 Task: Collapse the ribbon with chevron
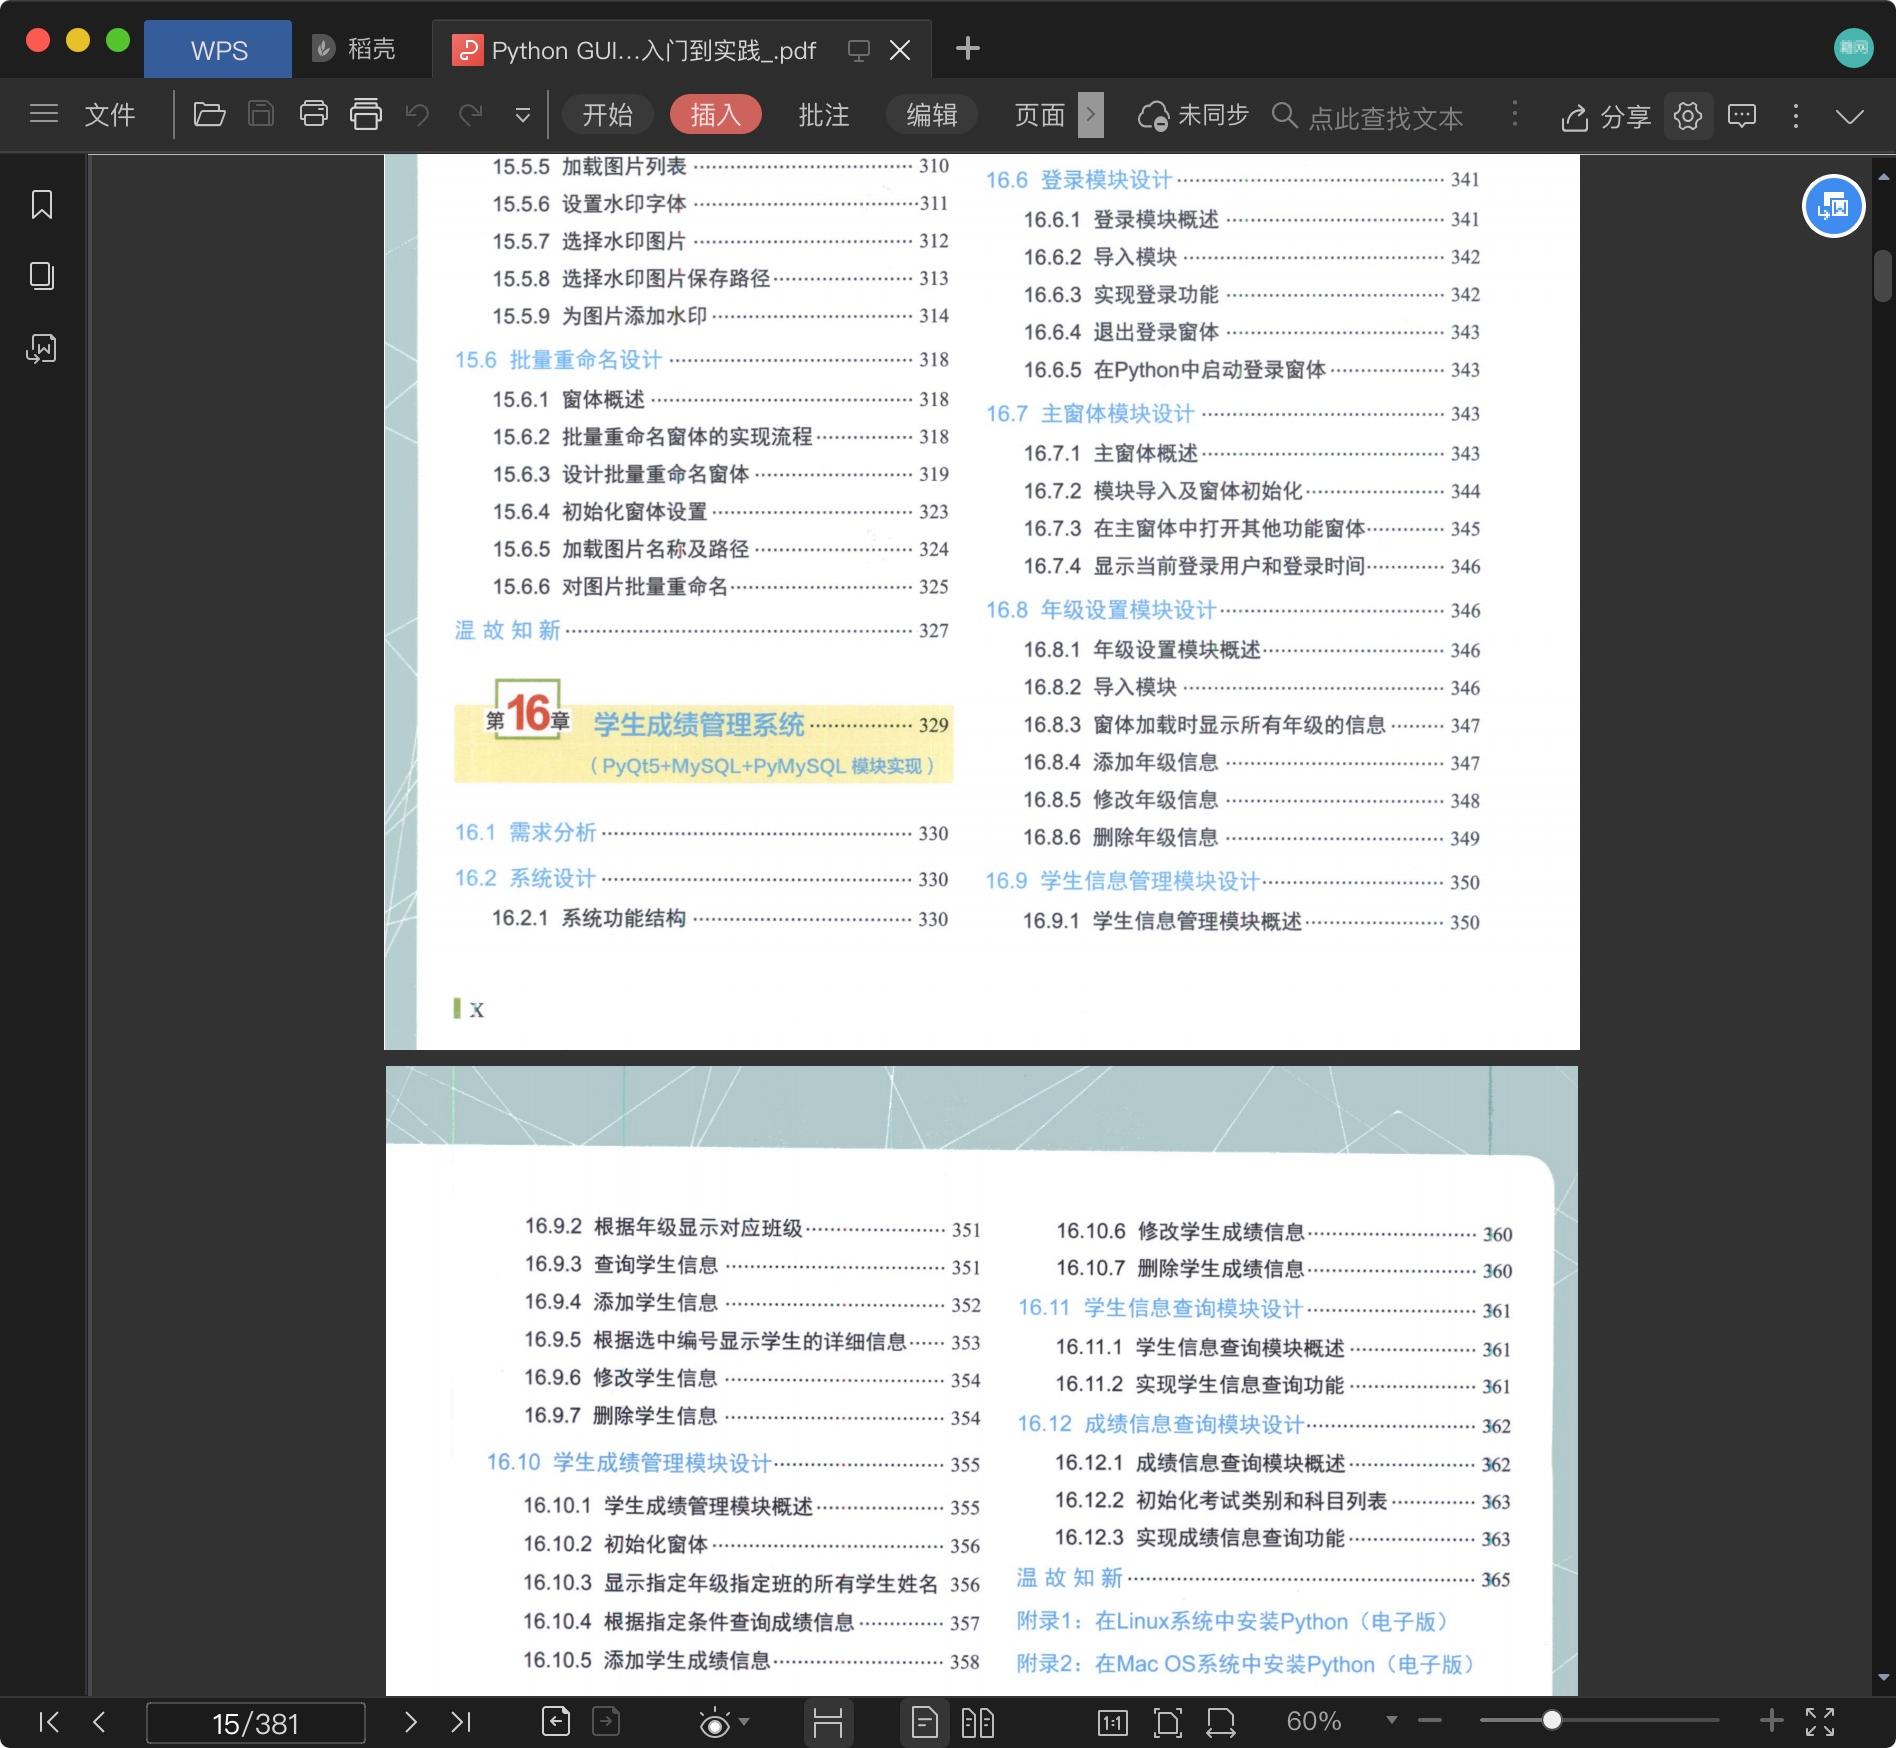tap(1850, 117)
